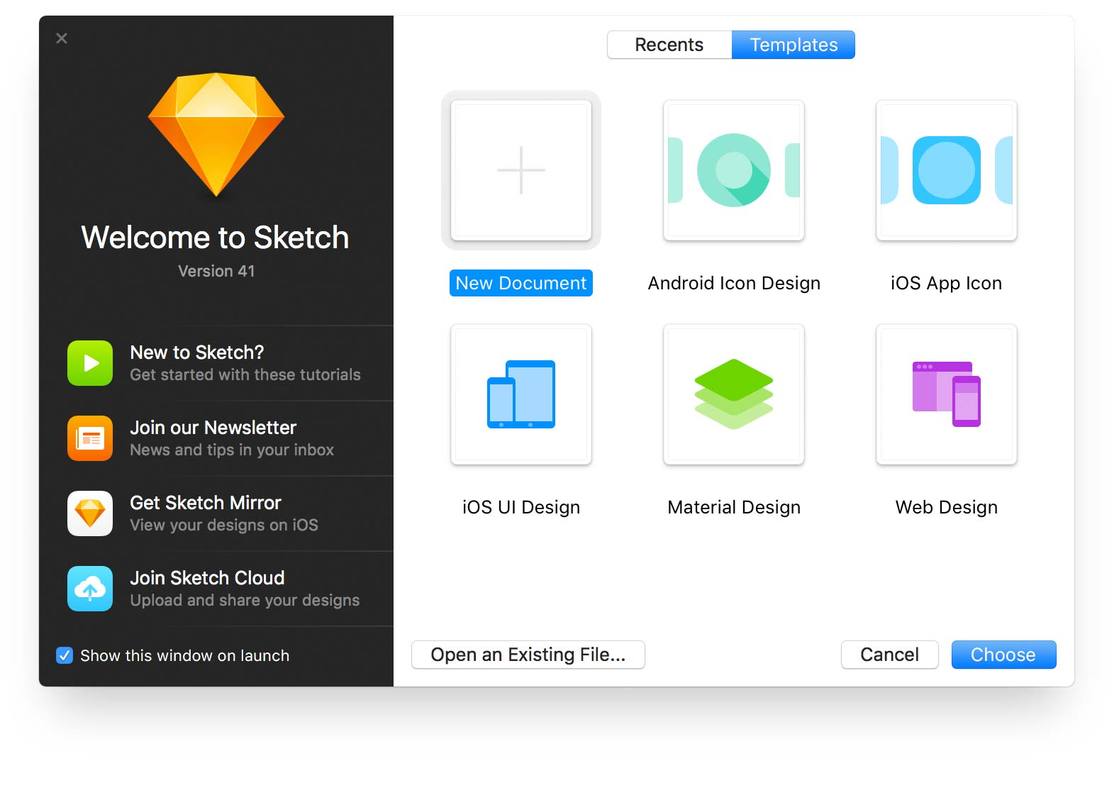Switch to the Recents tab
1119x800 pixels.
click(669, 45)
